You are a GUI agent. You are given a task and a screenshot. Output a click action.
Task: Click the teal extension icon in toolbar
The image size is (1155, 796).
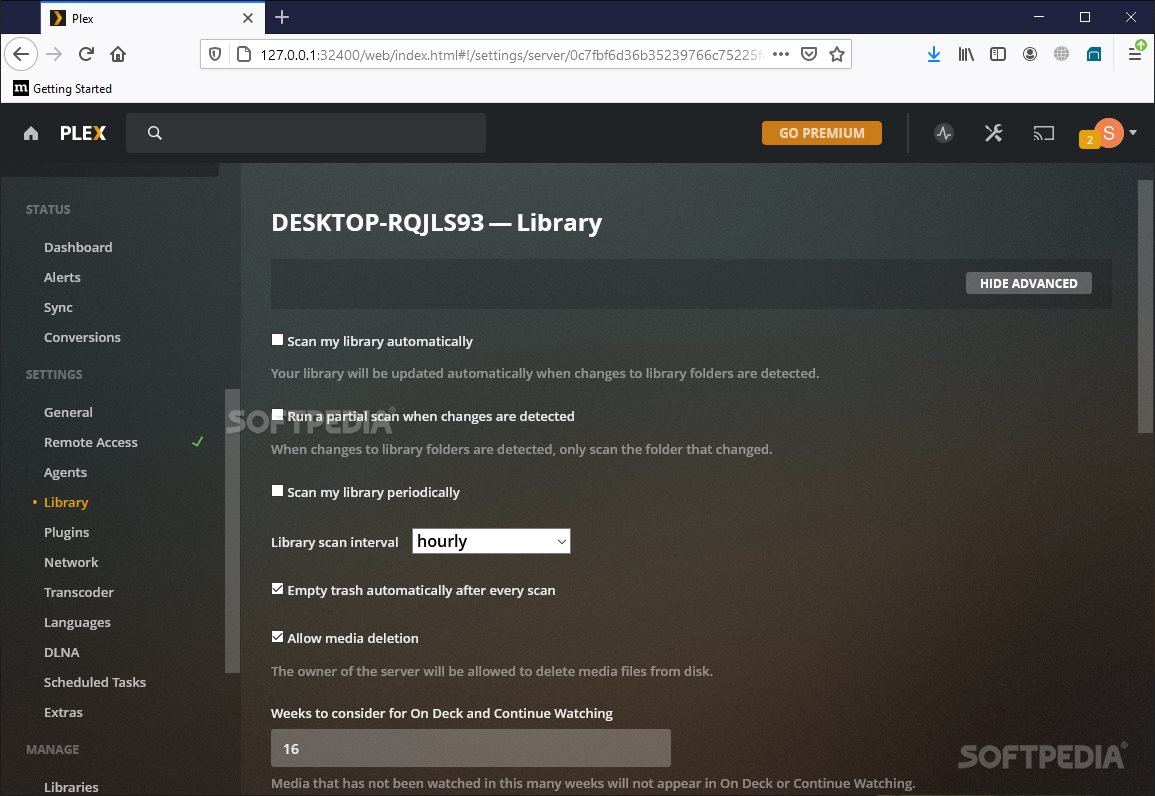pos(1094,54)
